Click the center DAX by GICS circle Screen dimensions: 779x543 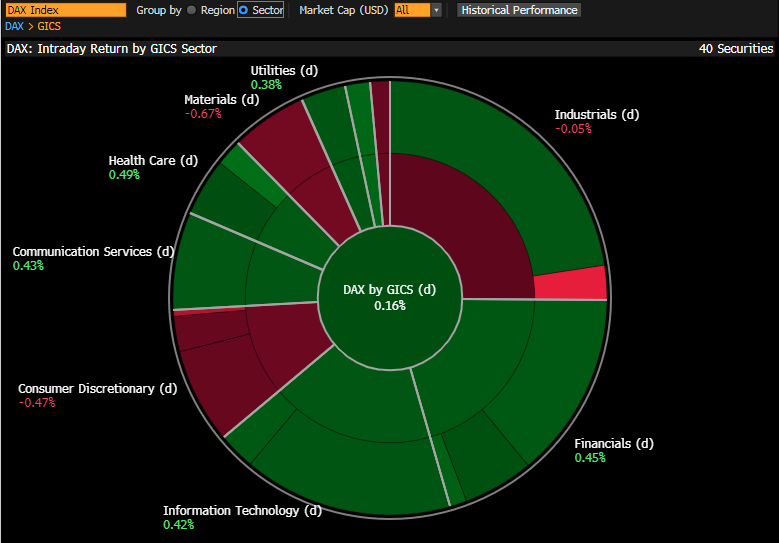pos(389,297)
